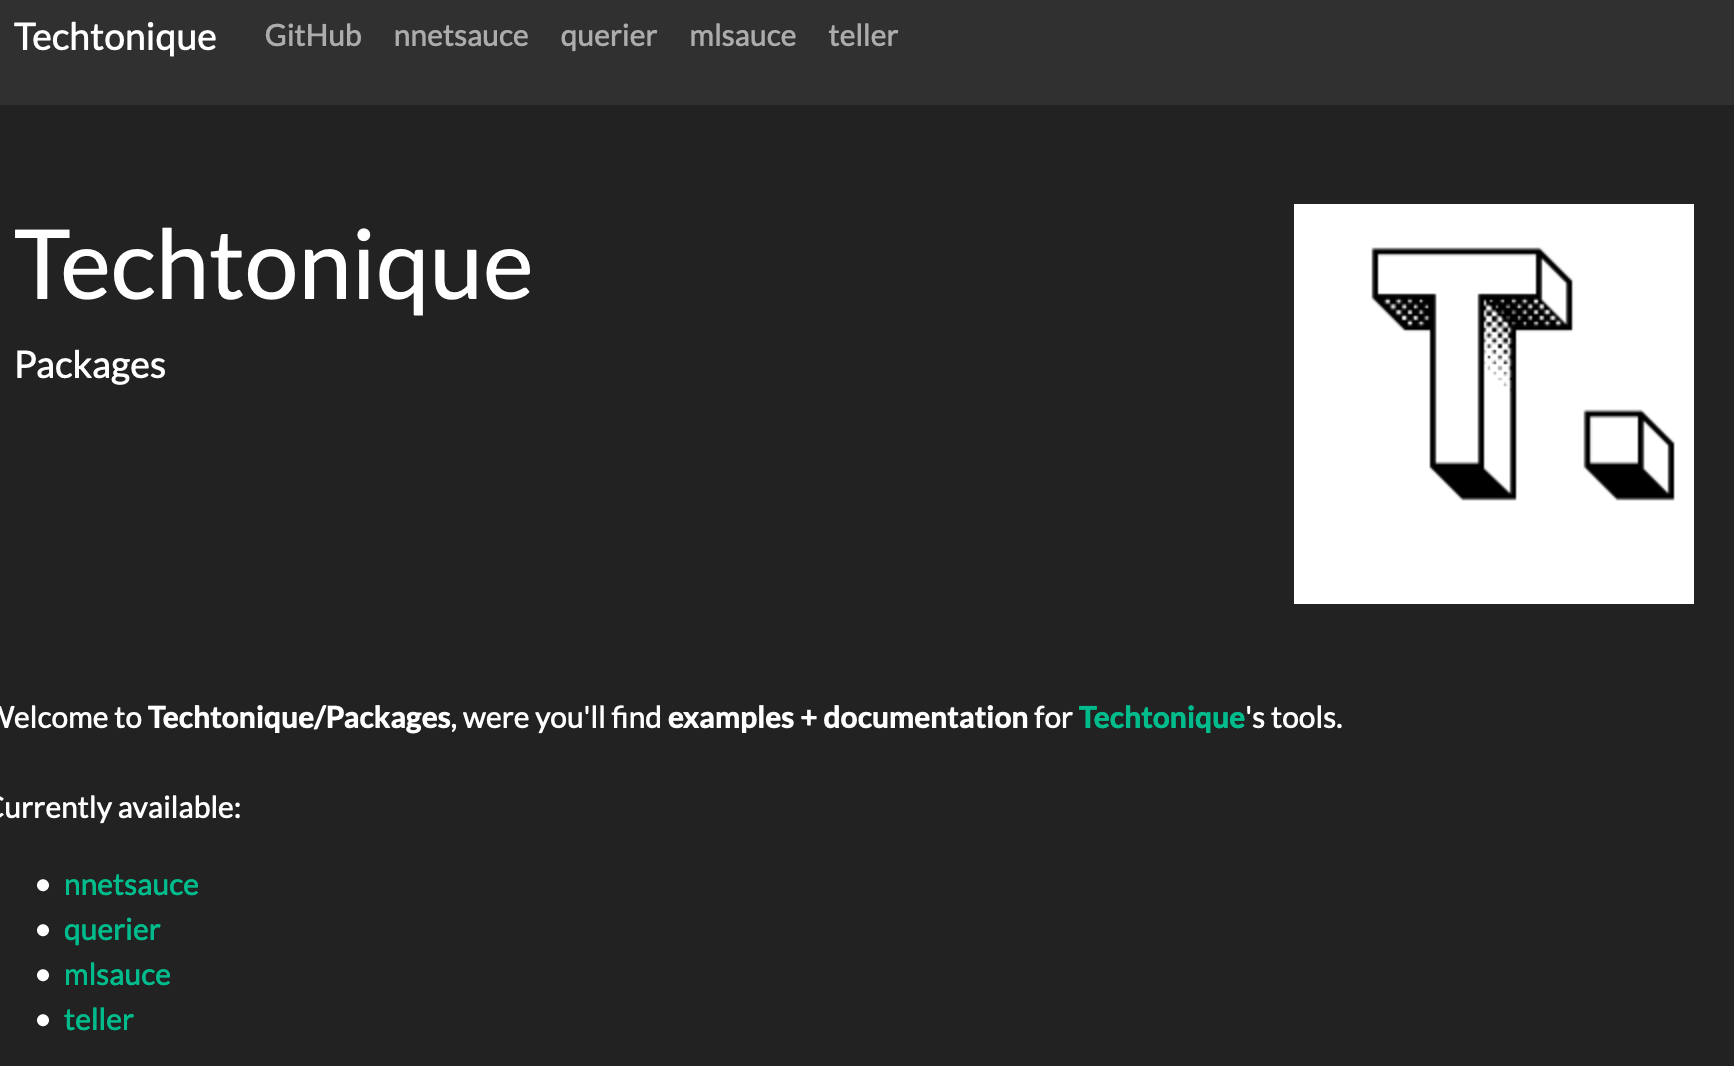The width and height of the screenshot is (1734, 1066).
Task: Click the green Techtonique link in the welcome sentence
Action: (1160, 717)
